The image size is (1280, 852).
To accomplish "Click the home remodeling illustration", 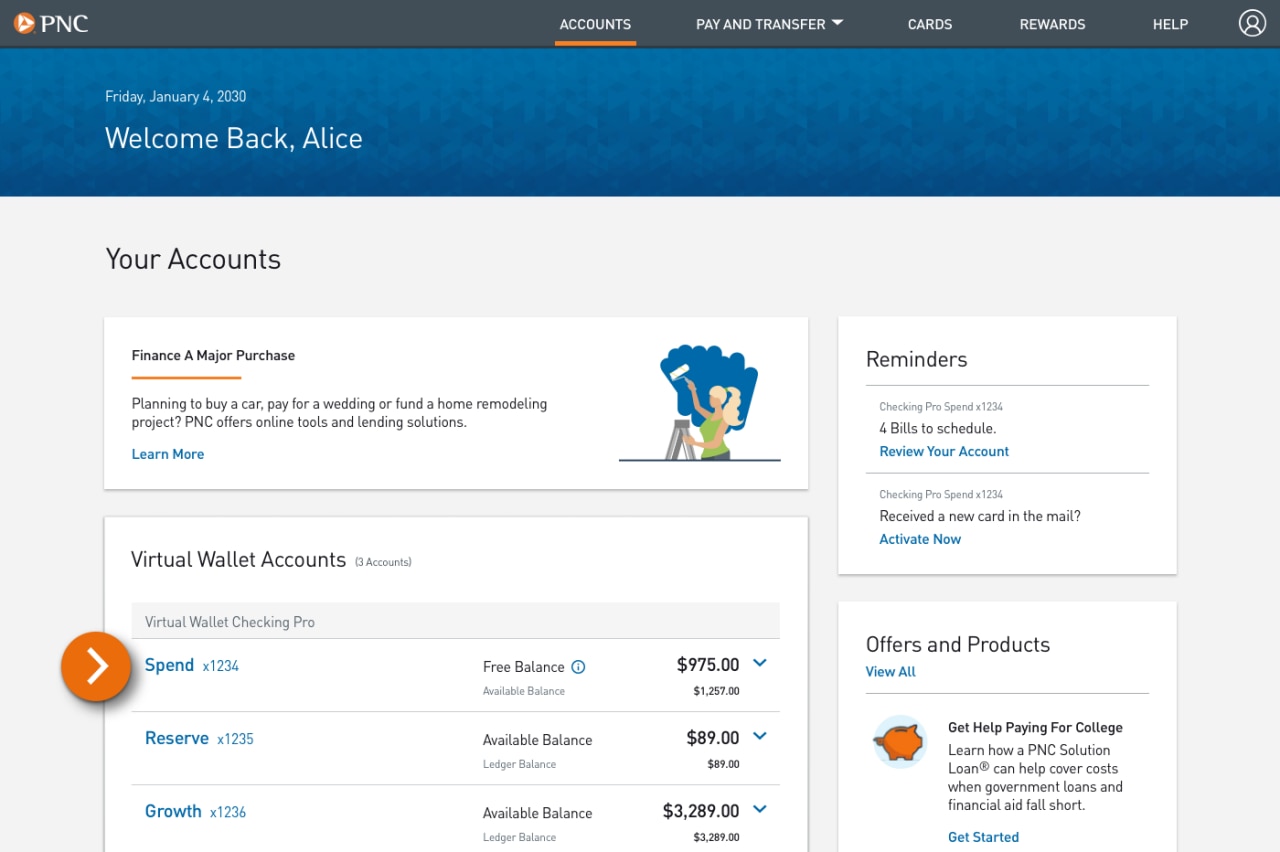I will [700, 400].
